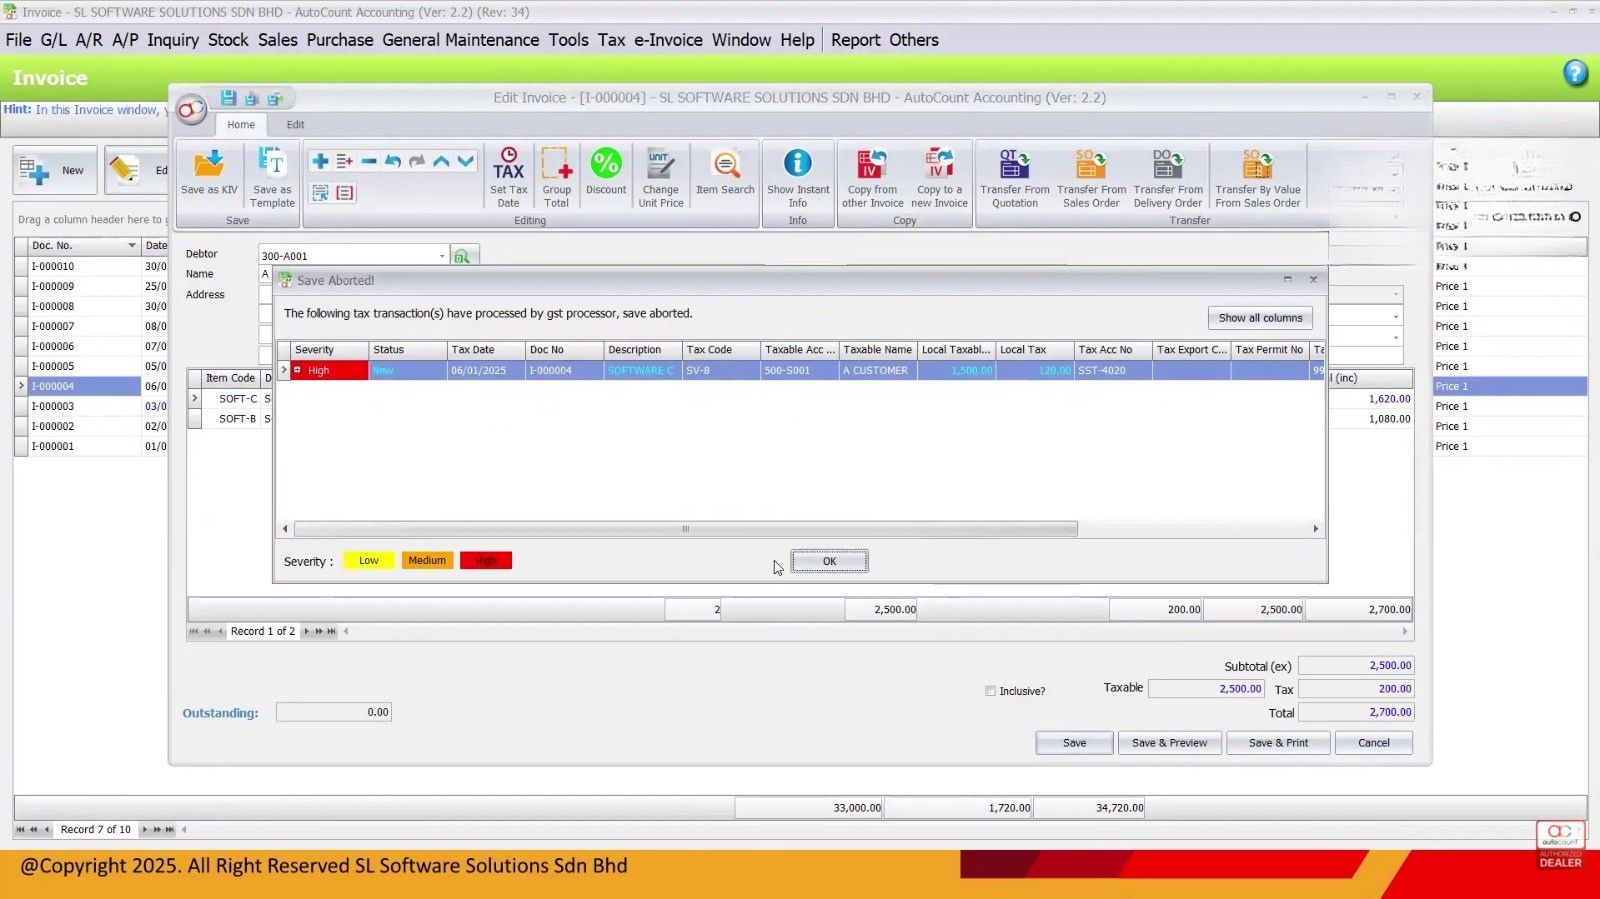This screenshot has width=1600, height=899.
Task: Click the red High severity swatch
Action: (486, 561)
